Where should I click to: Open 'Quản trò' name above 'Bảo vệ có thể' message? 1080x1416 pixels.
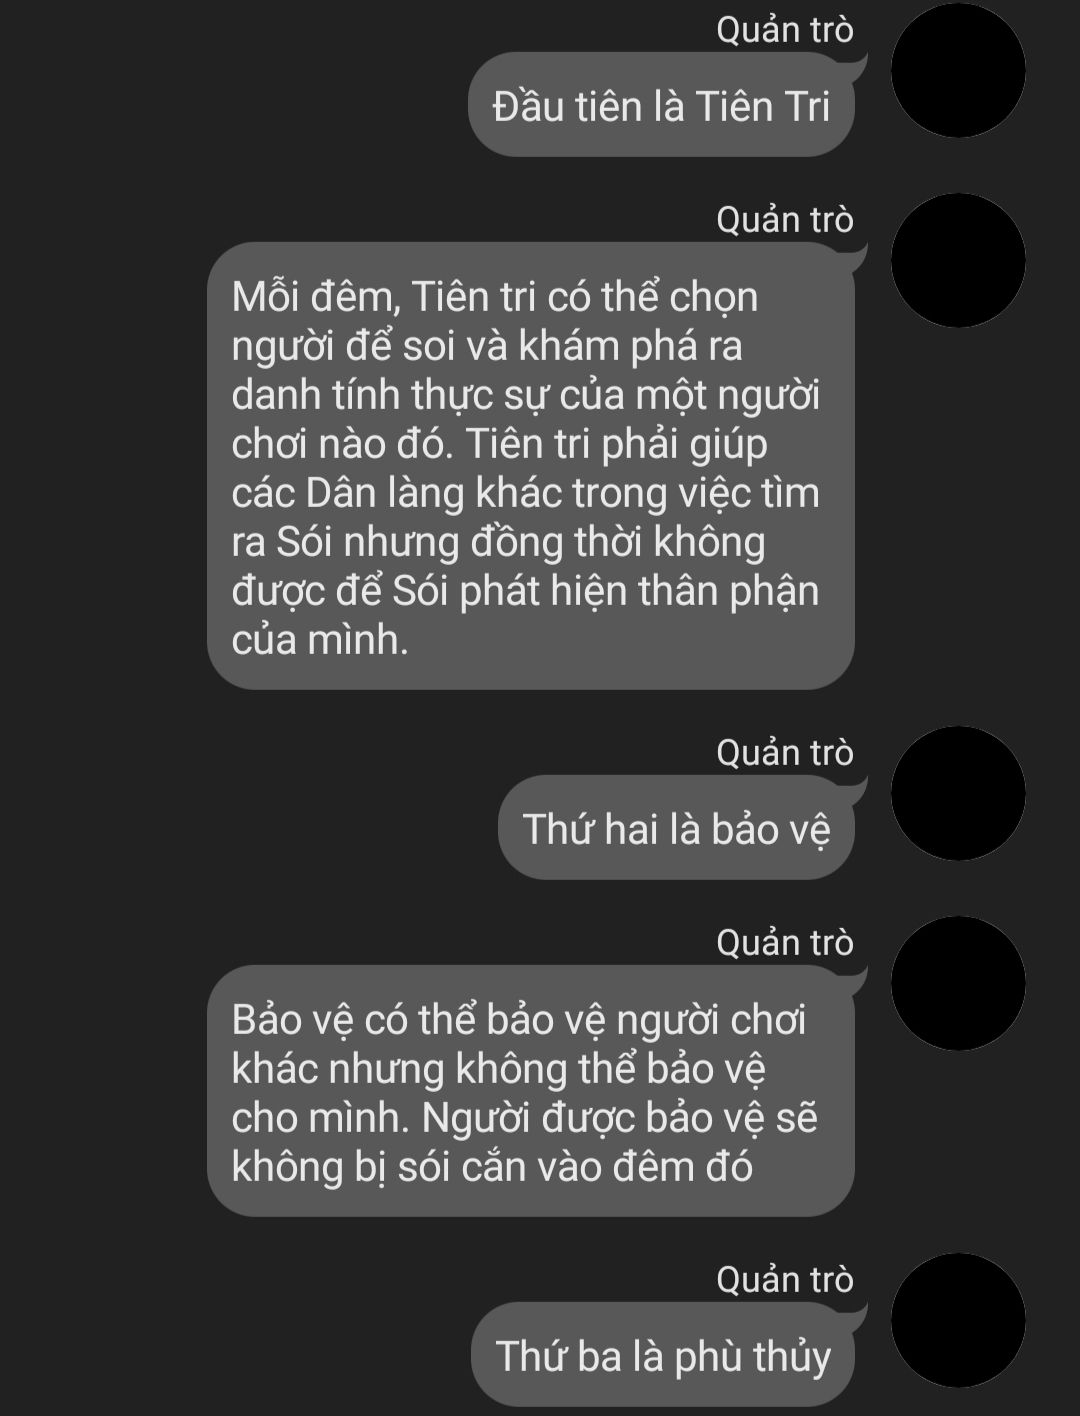[785, 943]
